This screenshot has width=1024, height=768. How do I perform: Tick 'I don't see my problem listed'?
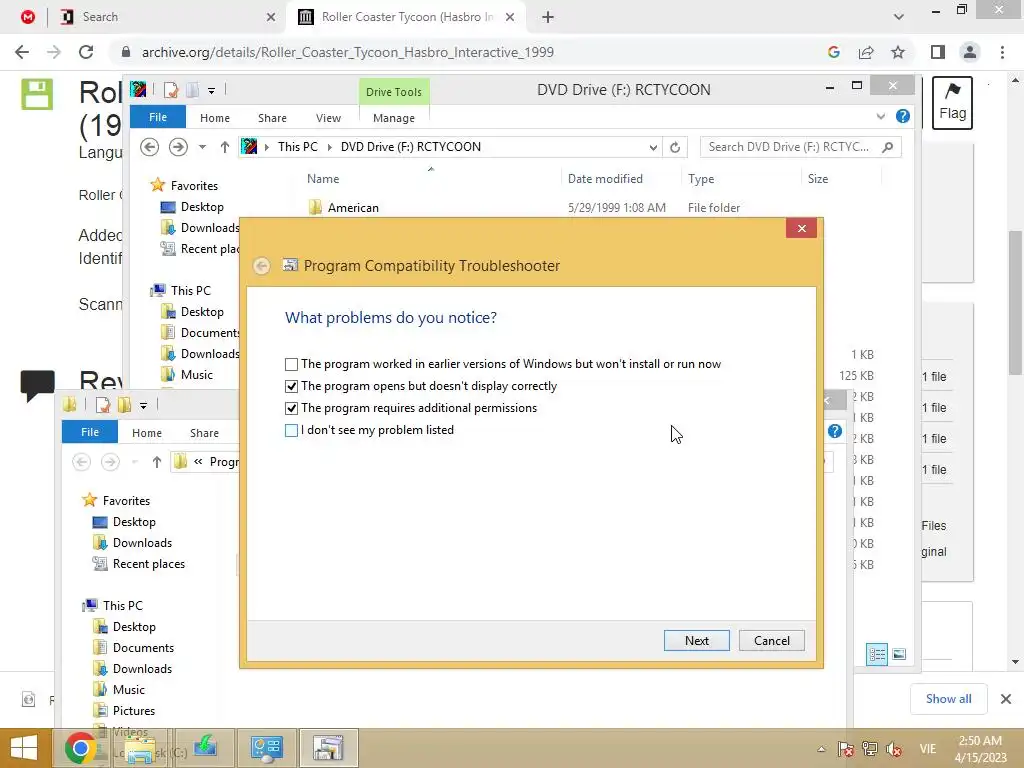tap(291, 430)
